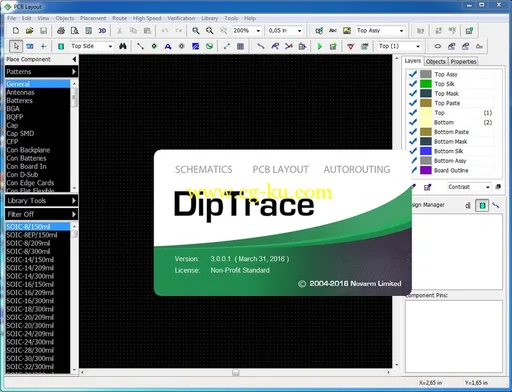Select Cap SMD in the library list
The image size is (512, 392).
(20, 133)
